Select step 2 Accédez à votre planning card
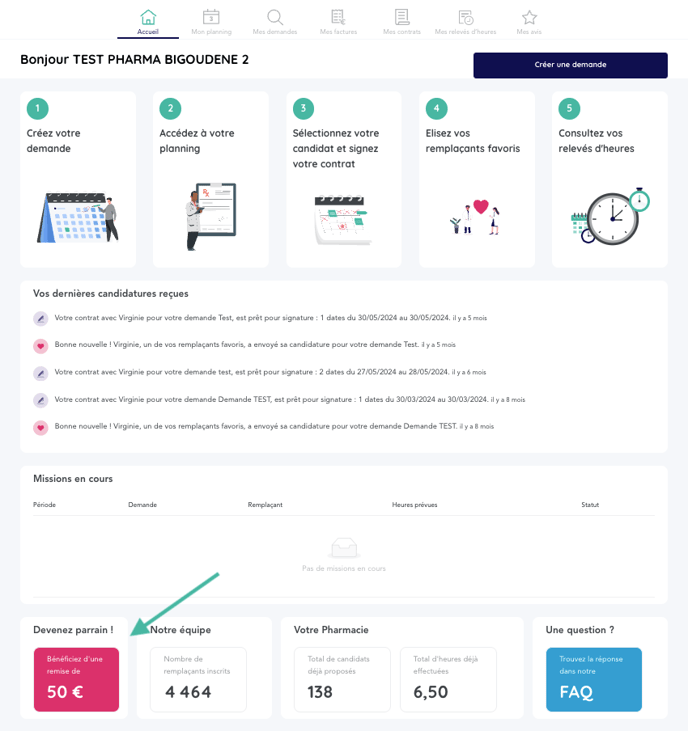Screen dimensions: 688x731 click(211, 180)
